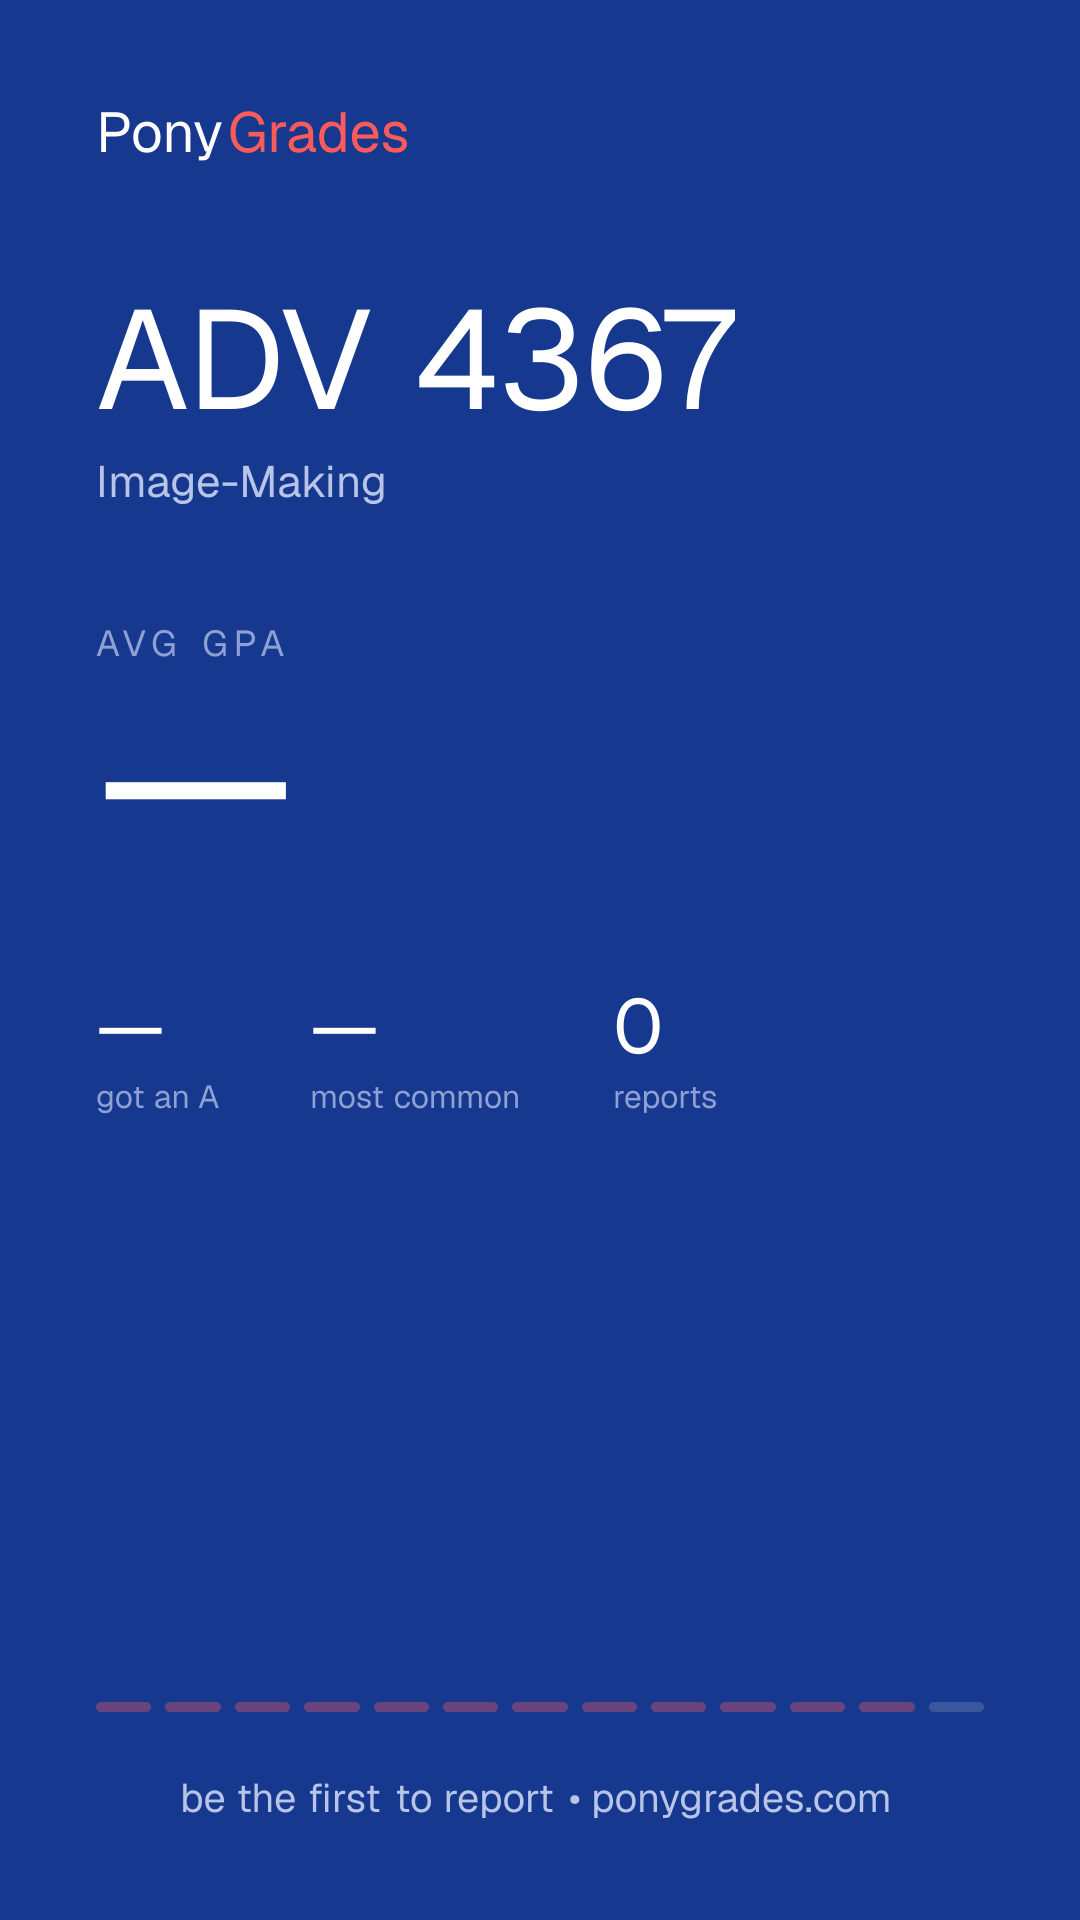The height and width of the screenshot is (1920, 1080).
Task: Click the white Pony logo word
Action: [160, 134]
